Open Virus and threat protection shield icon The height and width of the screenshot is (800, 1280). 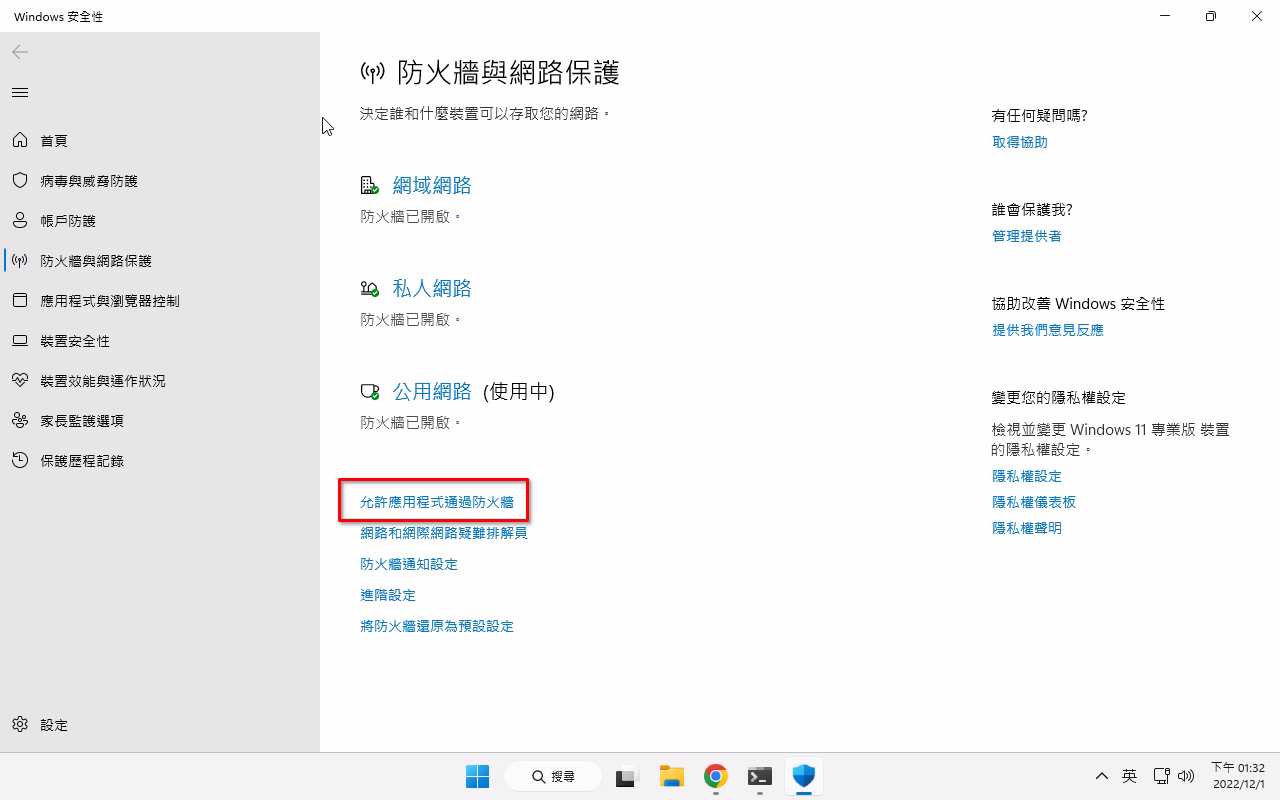20,181
